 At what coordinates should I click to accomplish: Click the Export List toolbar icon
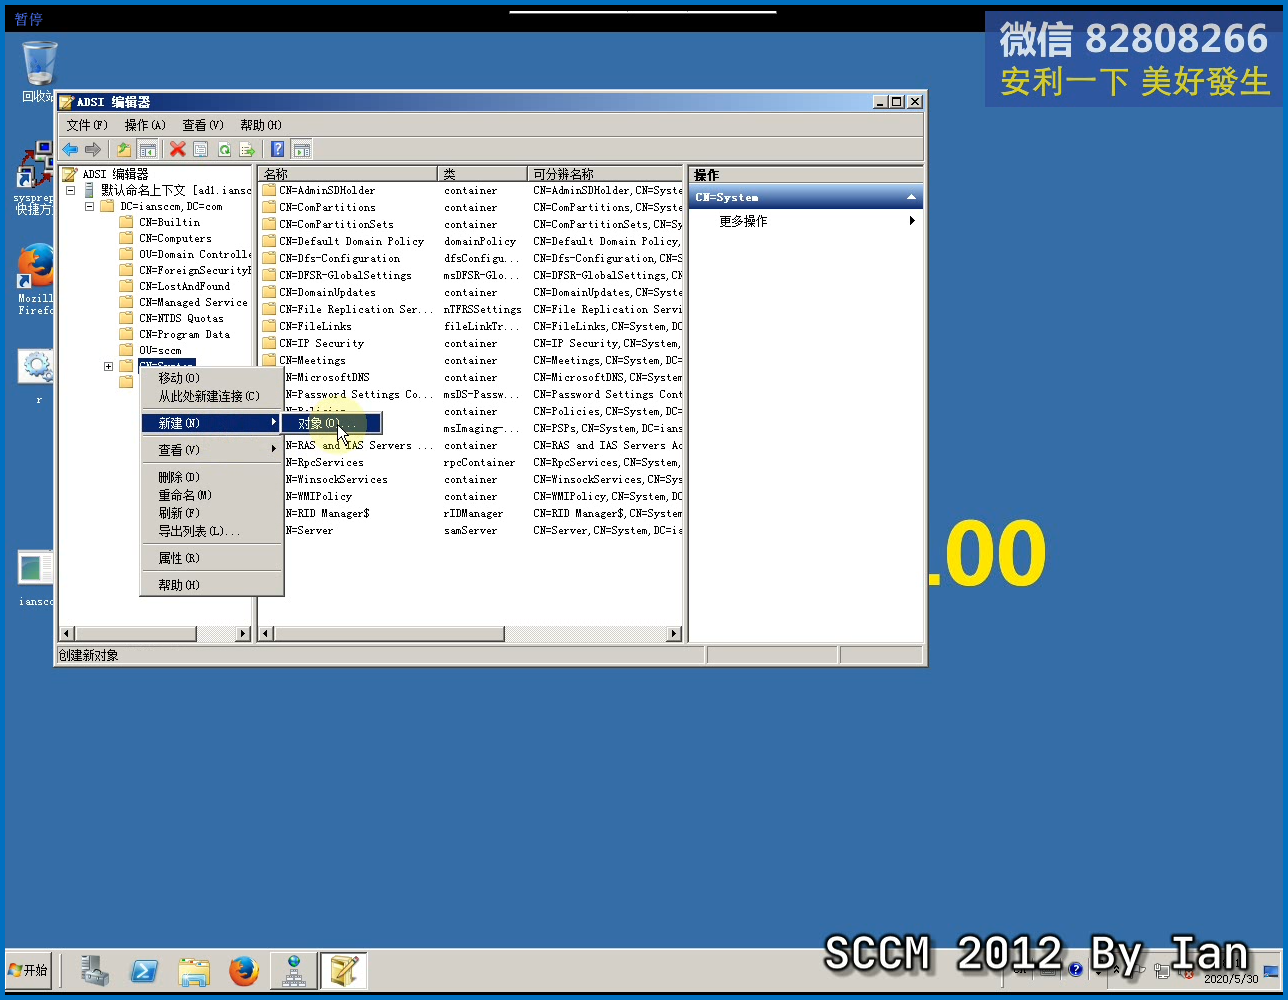(x=247, y=150)
